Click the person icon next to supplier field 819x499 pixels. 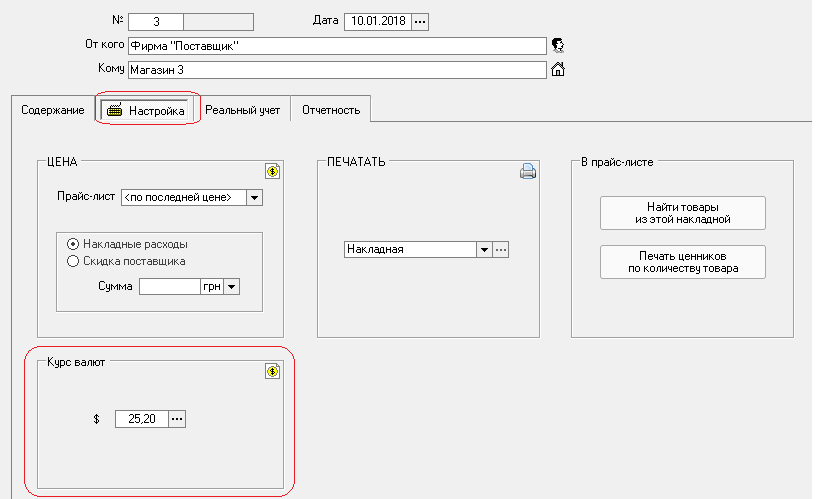(559, 45)
